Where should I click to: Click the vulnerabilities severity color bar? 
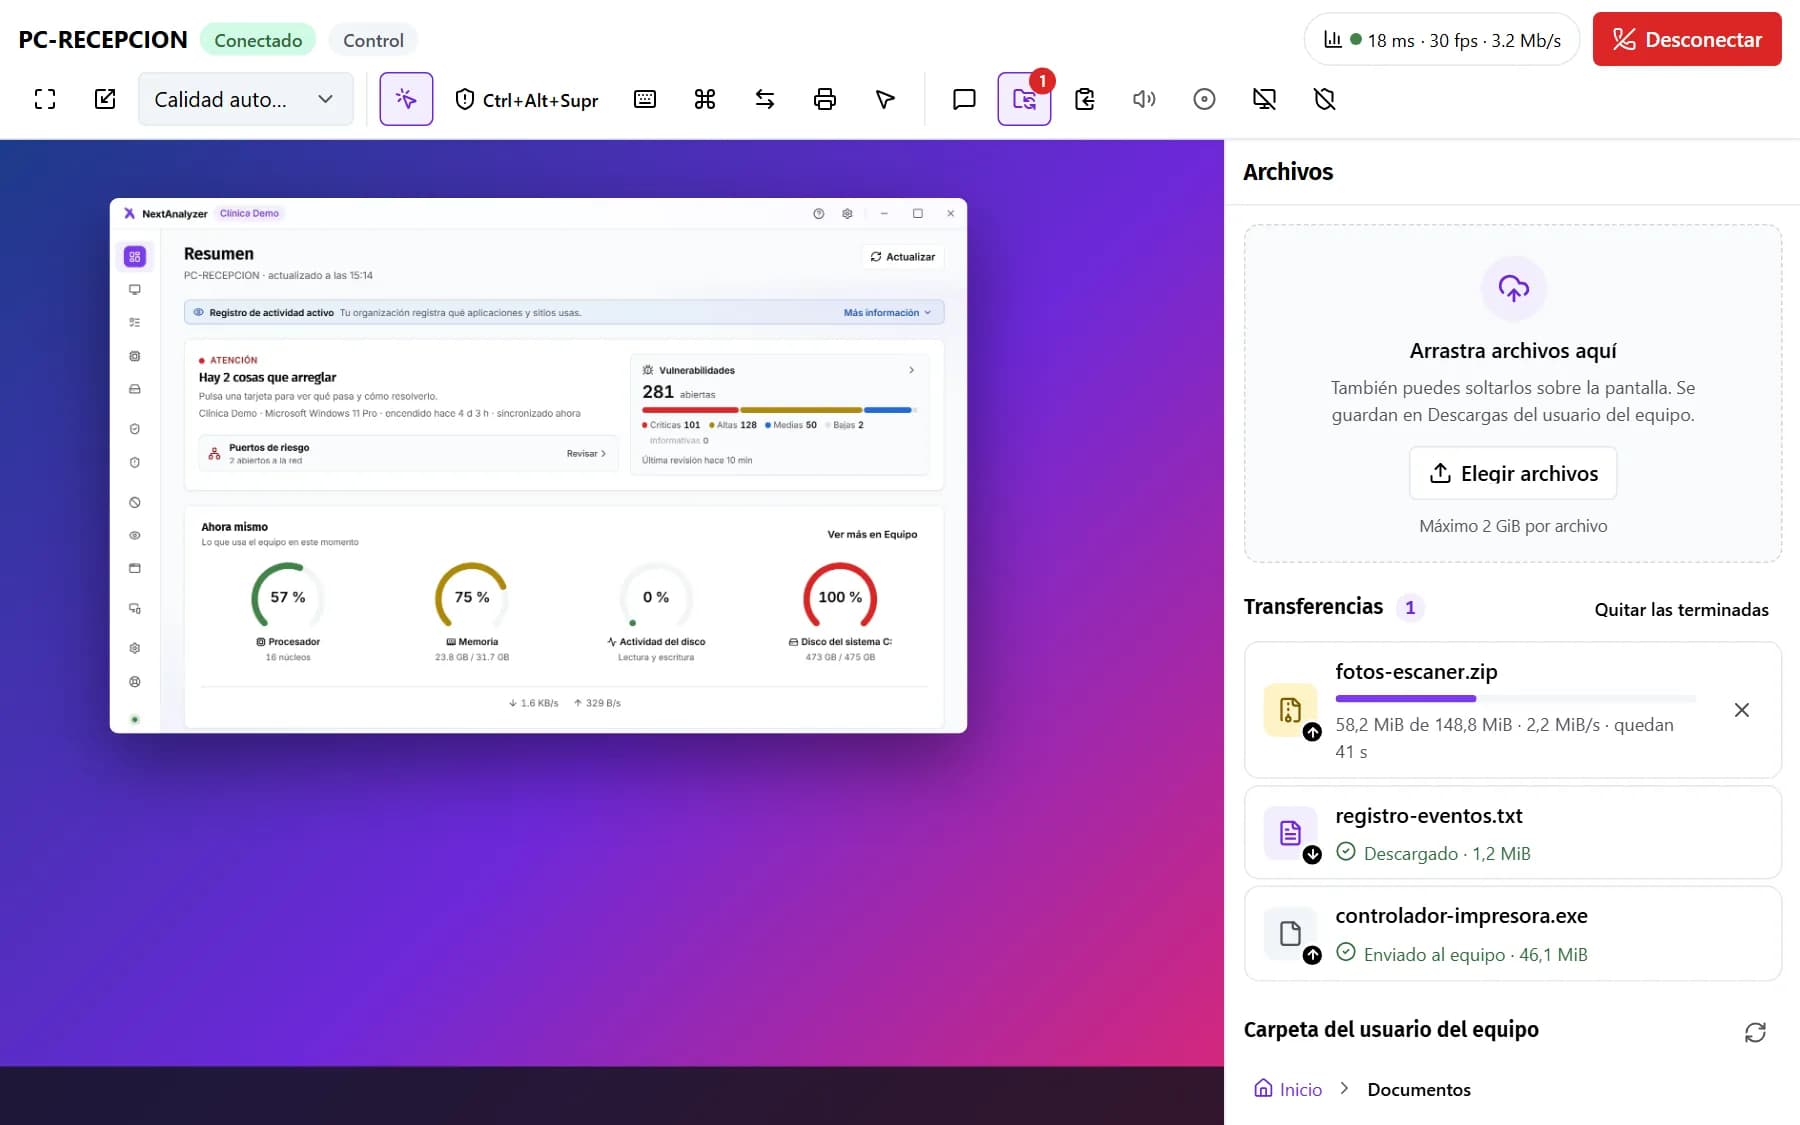pyautogui.click(x=779, y=410)
